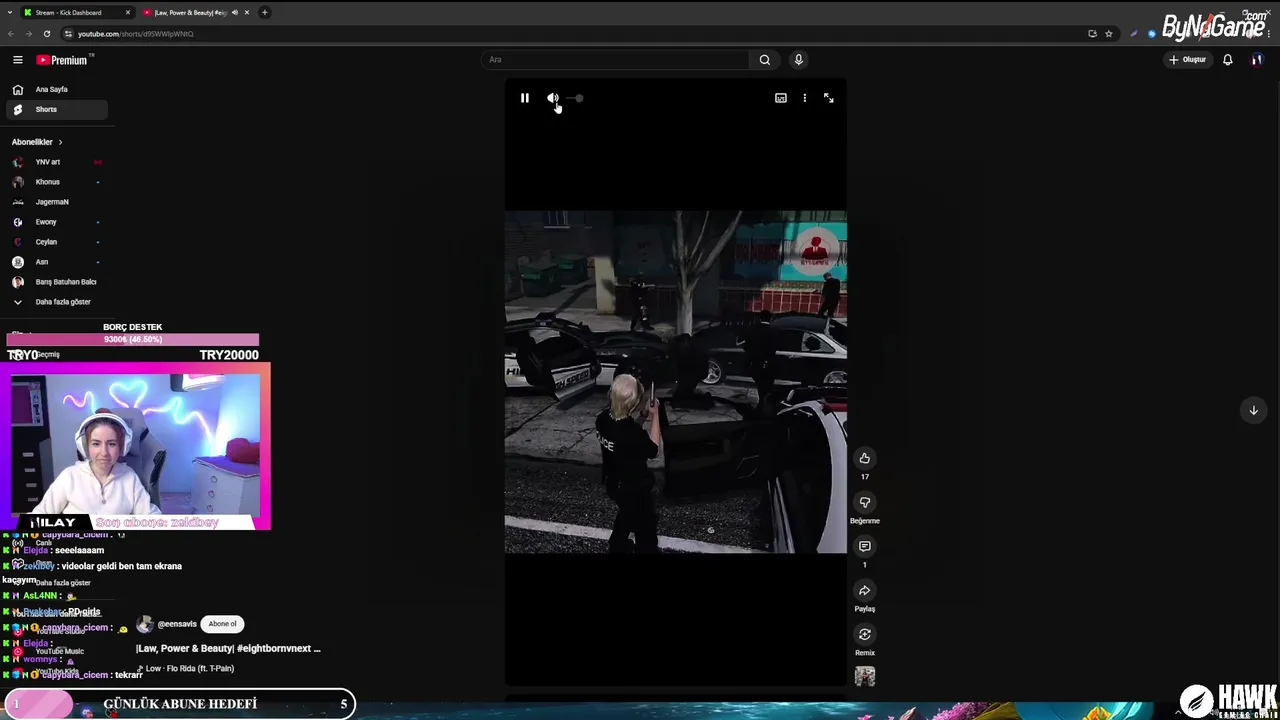Open the Ewony channel
This screenshot has width=1280, height=720.
pyautogui.click(x=58, y=222)
